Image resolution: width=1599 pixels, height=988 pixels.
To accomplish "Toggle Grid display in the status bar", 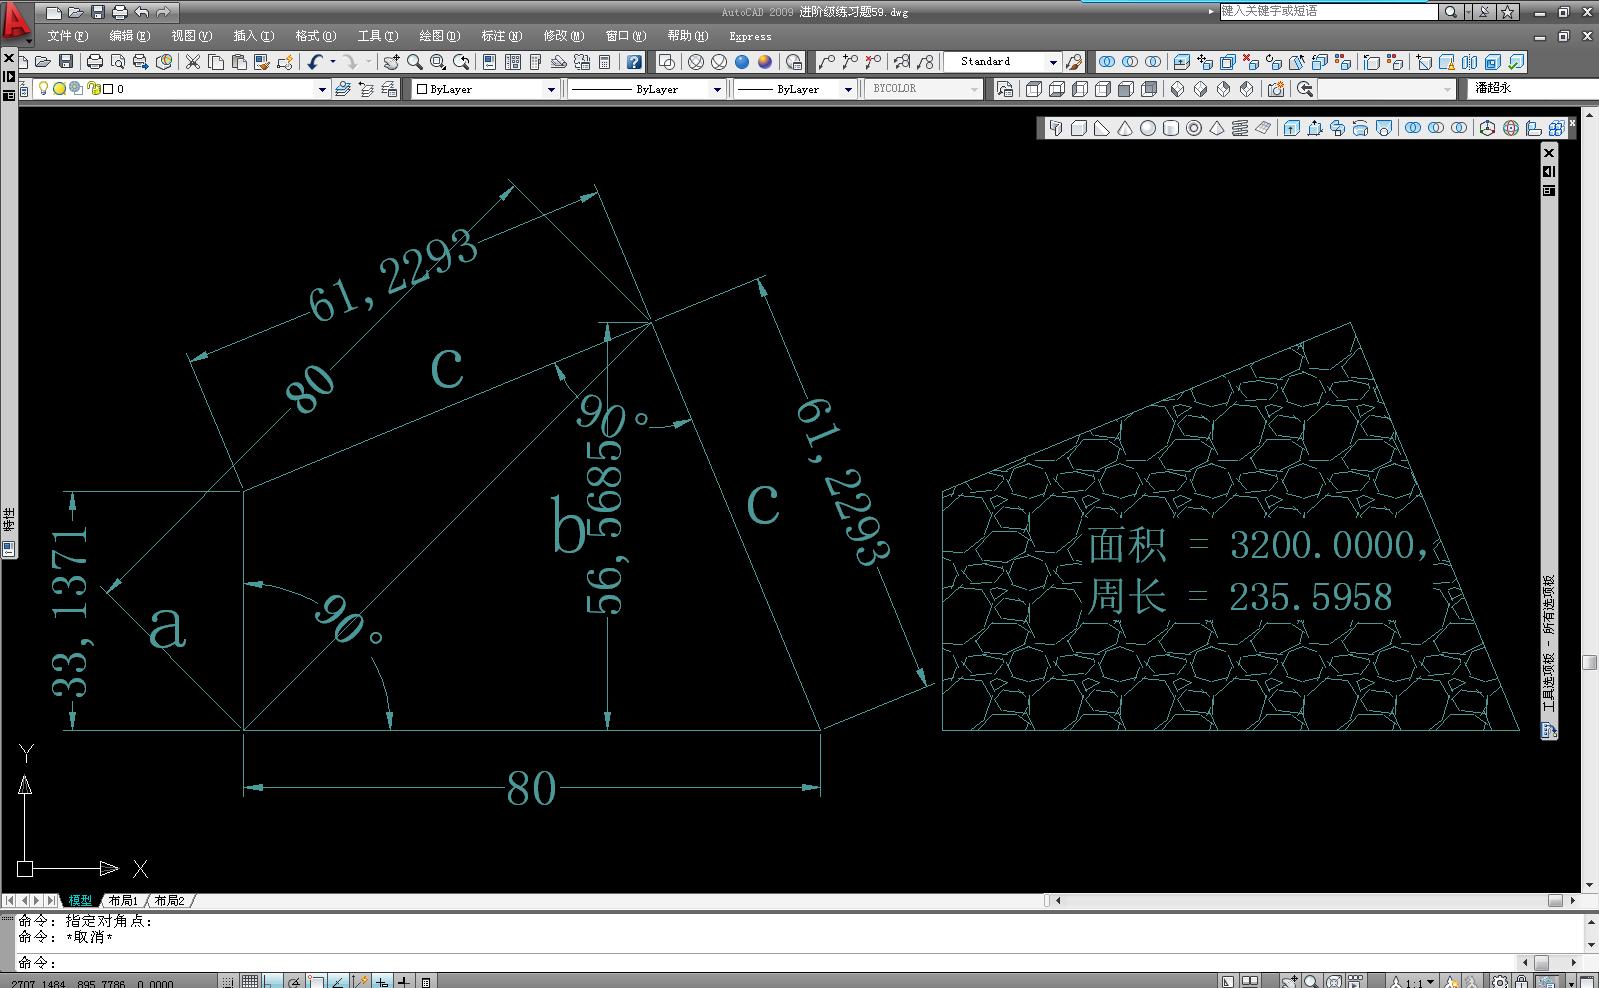I will pyautogui.click(x=250, y=981).
